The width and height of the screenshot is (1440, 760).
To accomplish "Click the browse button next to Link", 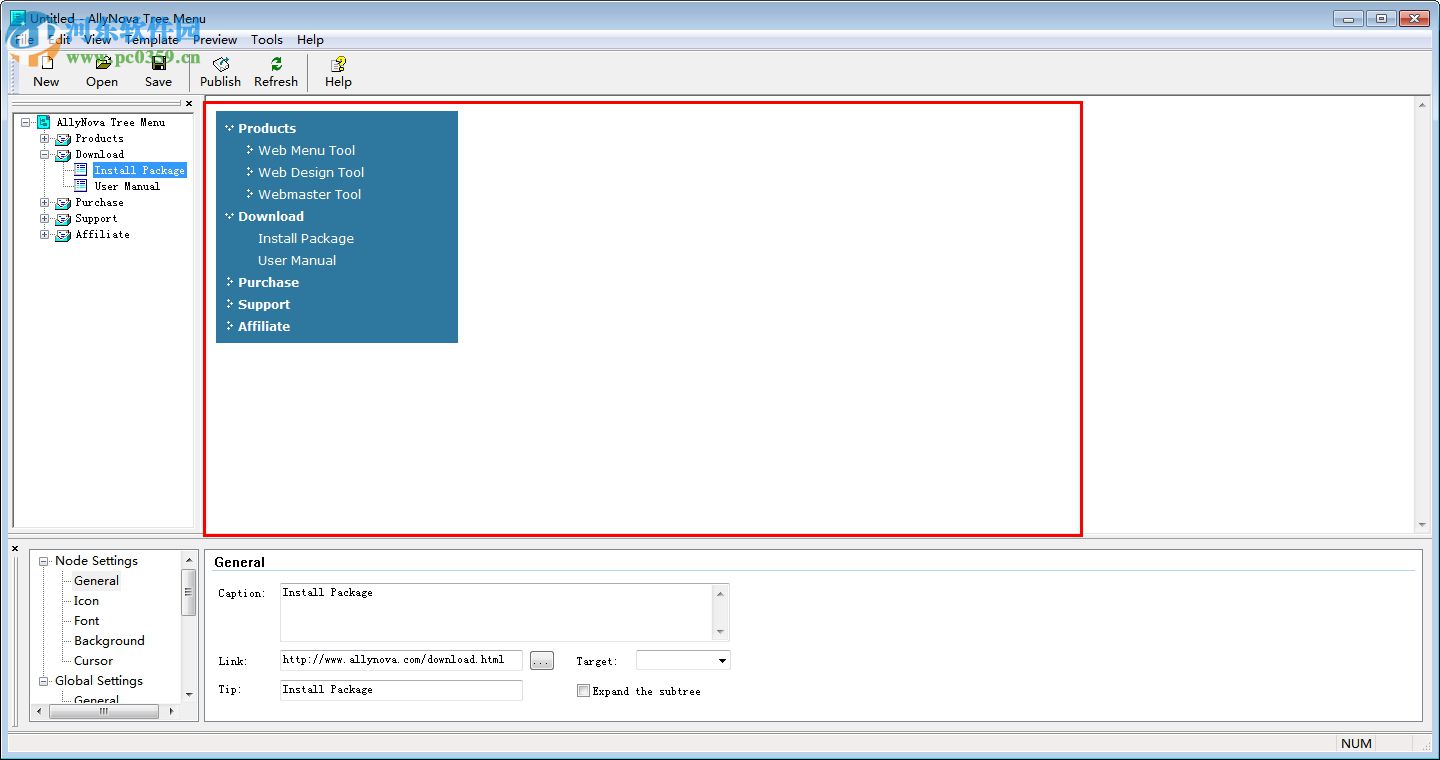I will 541,660.
